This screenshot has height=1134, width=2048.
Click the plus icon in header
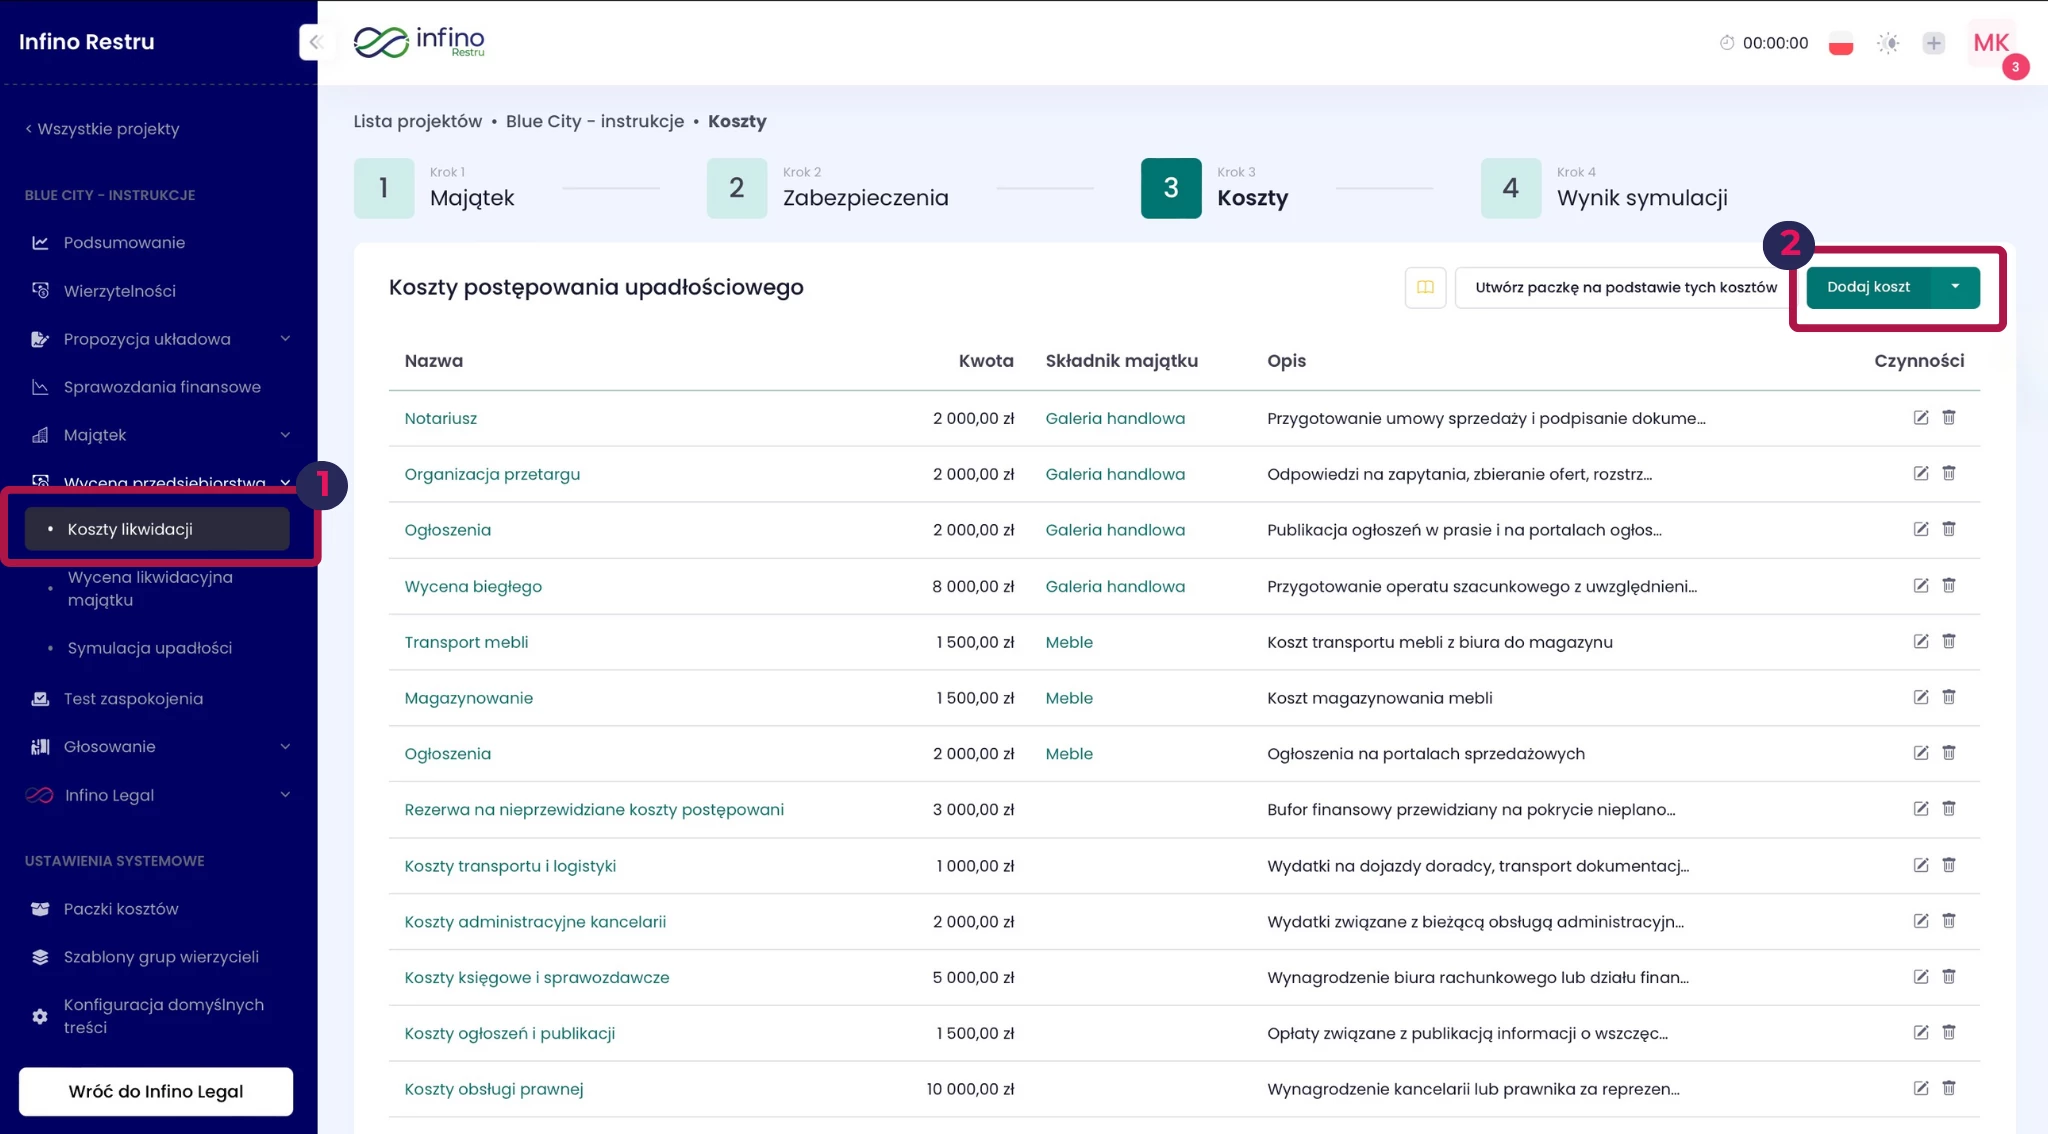1933,43
